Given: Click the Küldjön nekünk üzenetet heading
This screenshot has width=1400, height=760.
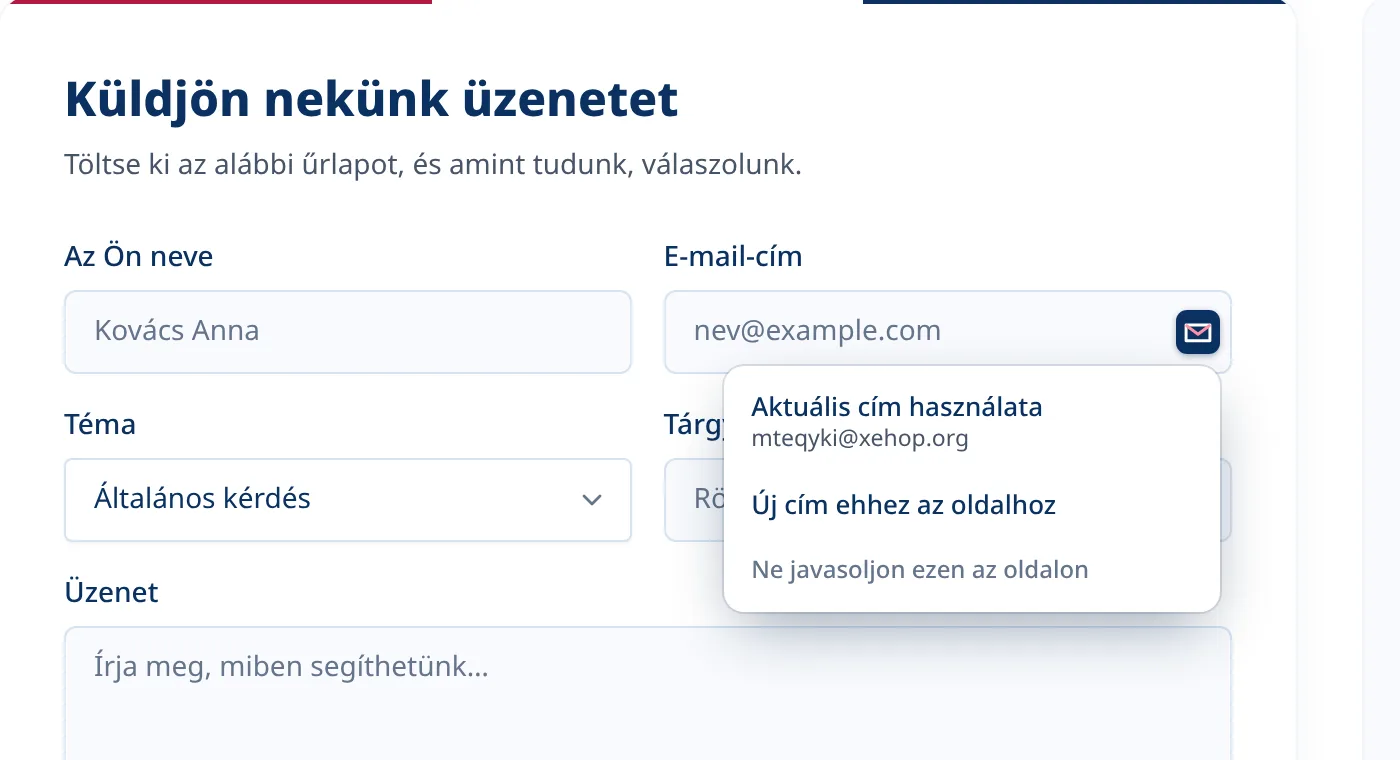Looking at the screenshot, I should pos(372,100).
